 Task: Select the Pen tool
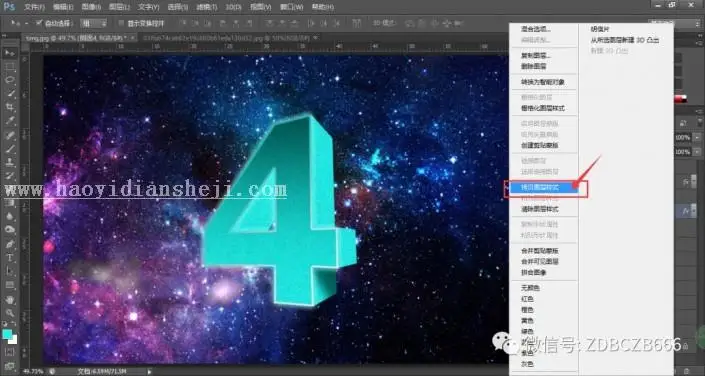point(9,244)
